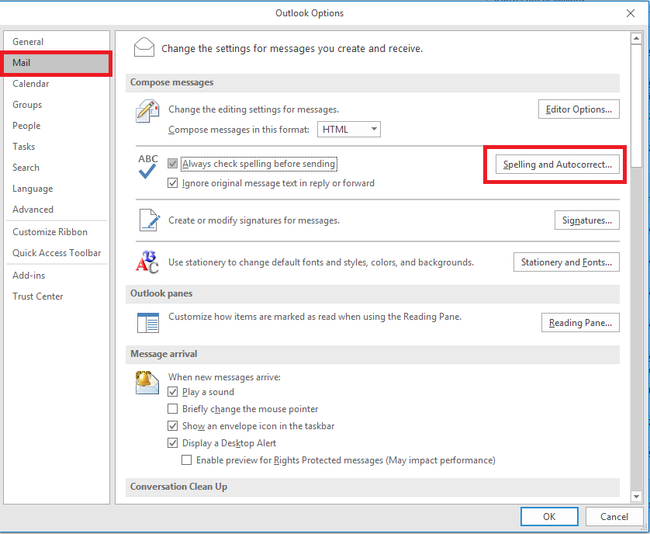Viewport: 650px width, 534px height.
Task: Click the scrollbar down arrow
Action: click(636, 496)
